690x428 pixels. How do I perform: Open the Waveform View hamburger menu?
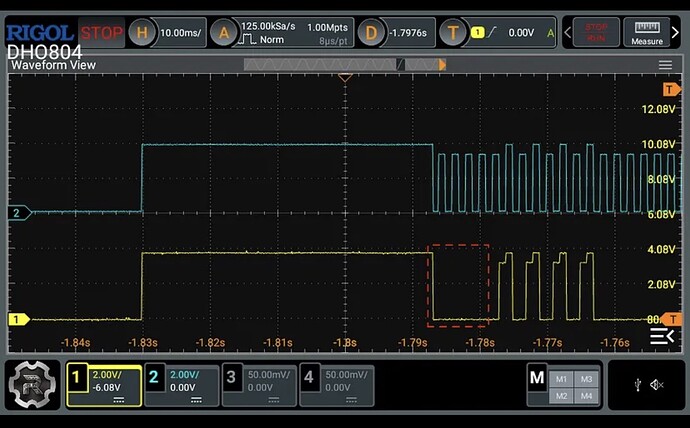tap(665, 65)
